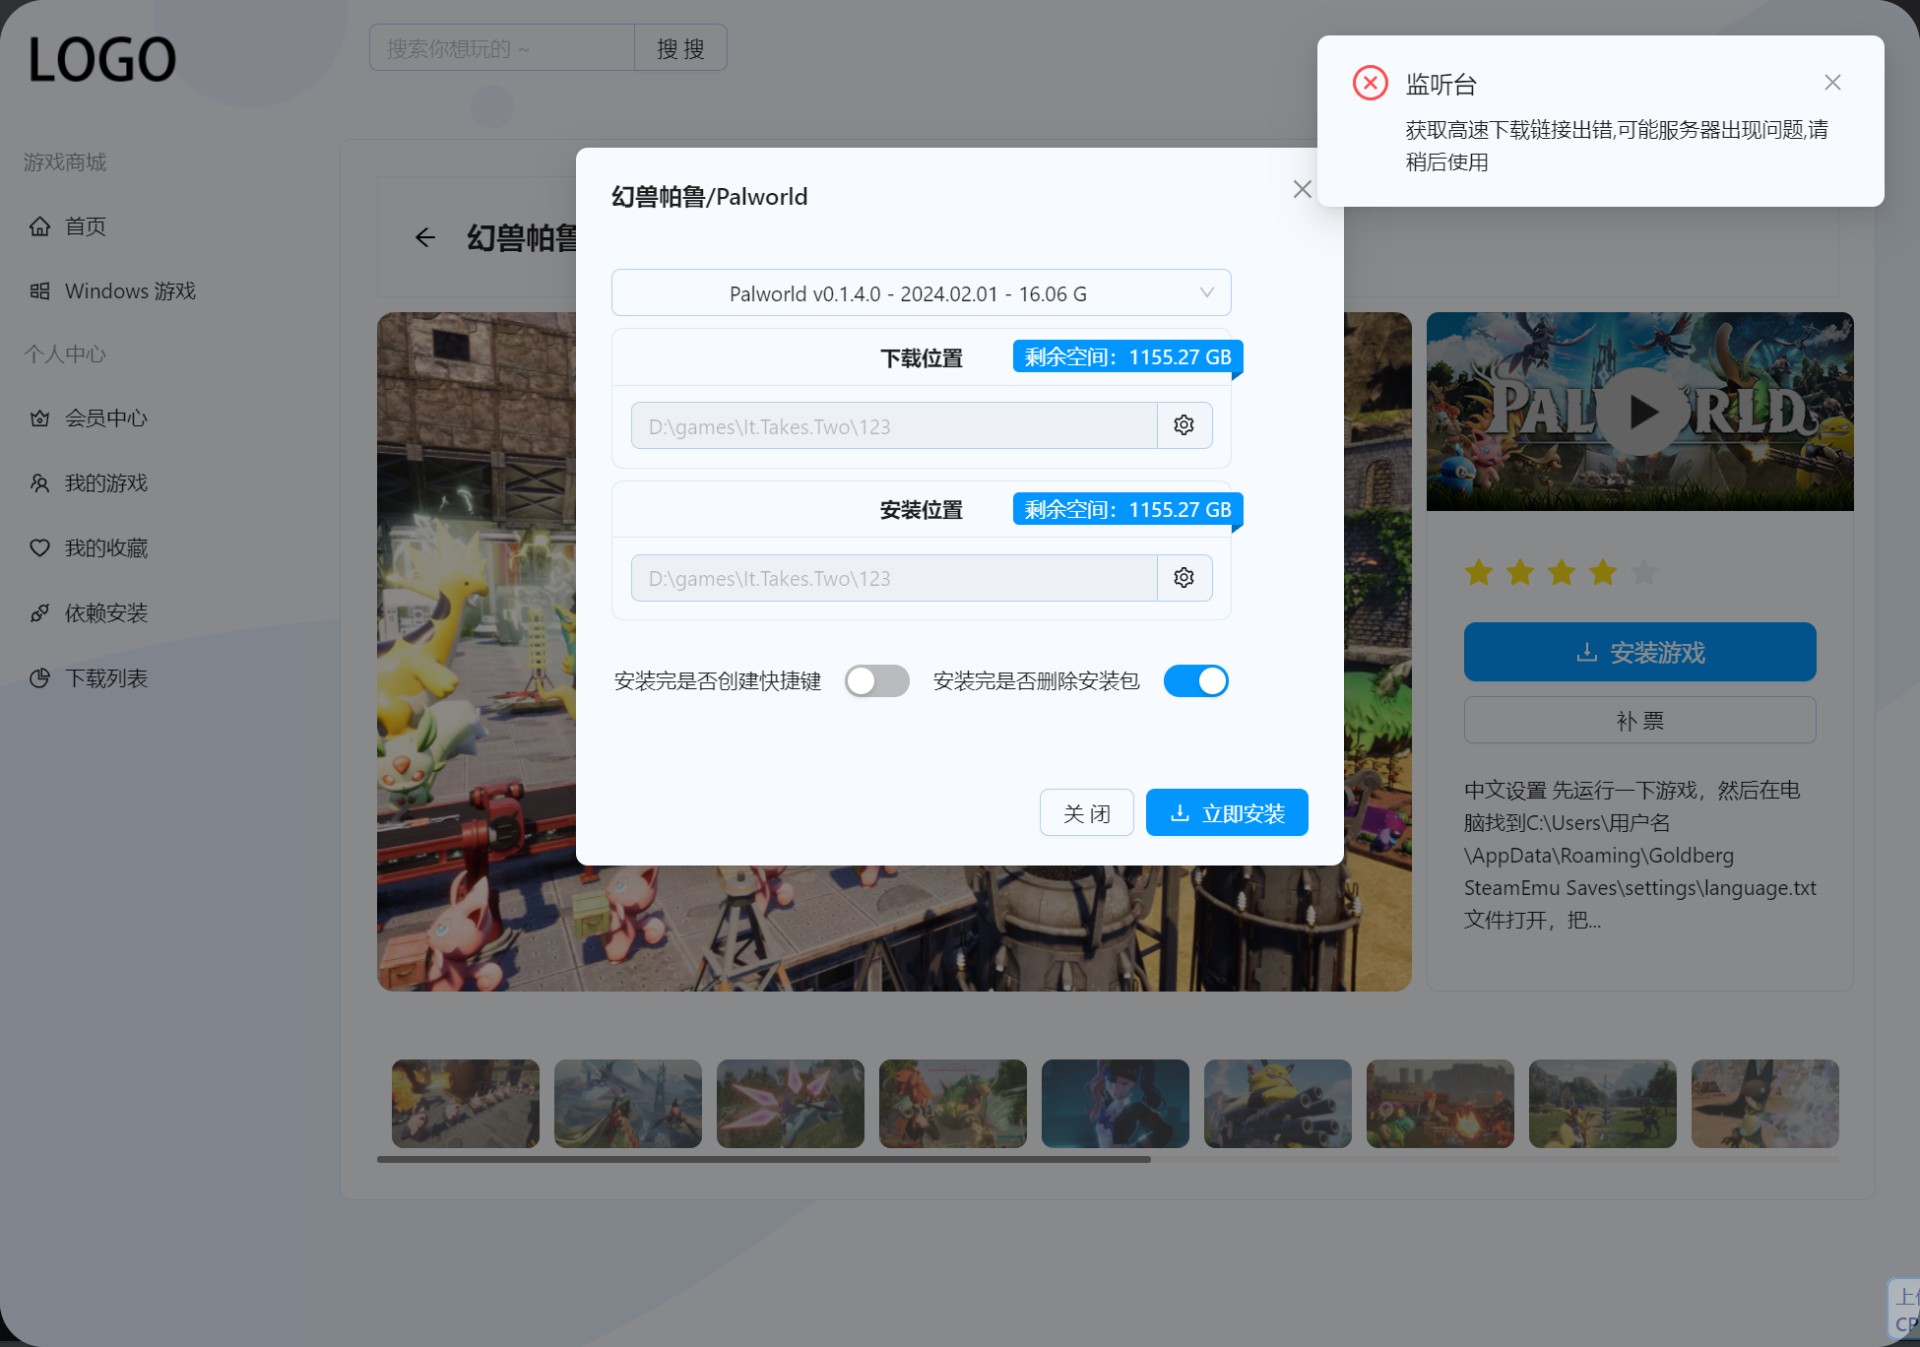Click the 立即安装 button
The width and height of the screenshot is (1920, 1347).
pos(1227,812)
